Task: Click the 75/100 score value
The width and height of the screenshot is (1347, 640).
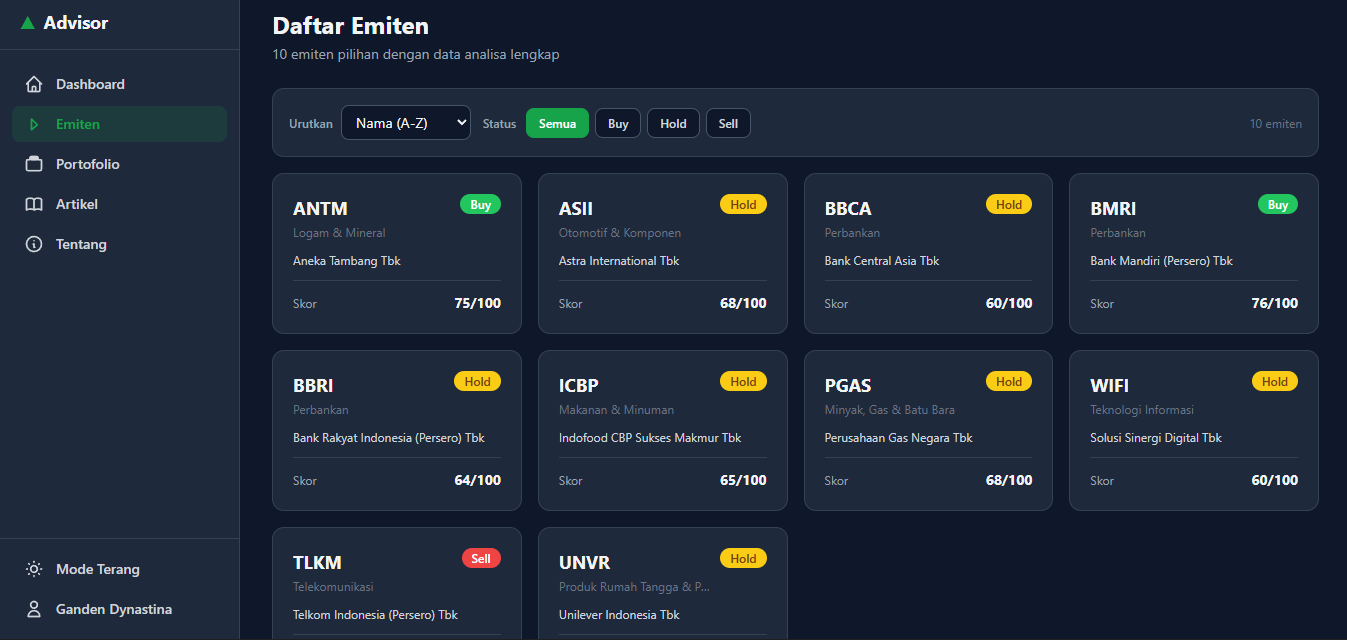Action: [x=477, y=303]
